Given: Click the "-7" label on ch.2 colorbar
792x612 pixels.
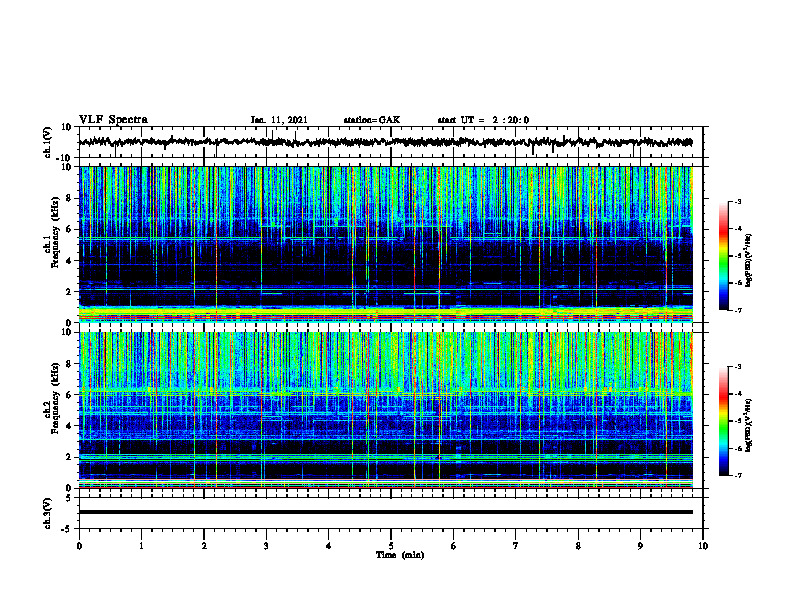Looking at the screenshot, I should pos(738,475).
